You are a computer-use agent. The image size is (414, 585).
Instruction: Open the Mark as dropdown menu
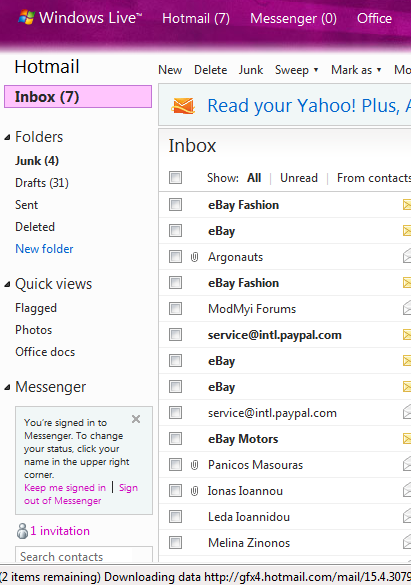pyautogui.click(x=356, y=70)
